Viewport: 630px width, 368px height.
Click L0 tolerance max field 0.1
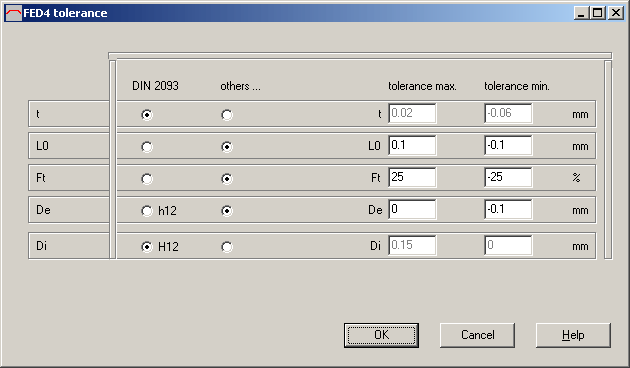click(x=412, y=145)
